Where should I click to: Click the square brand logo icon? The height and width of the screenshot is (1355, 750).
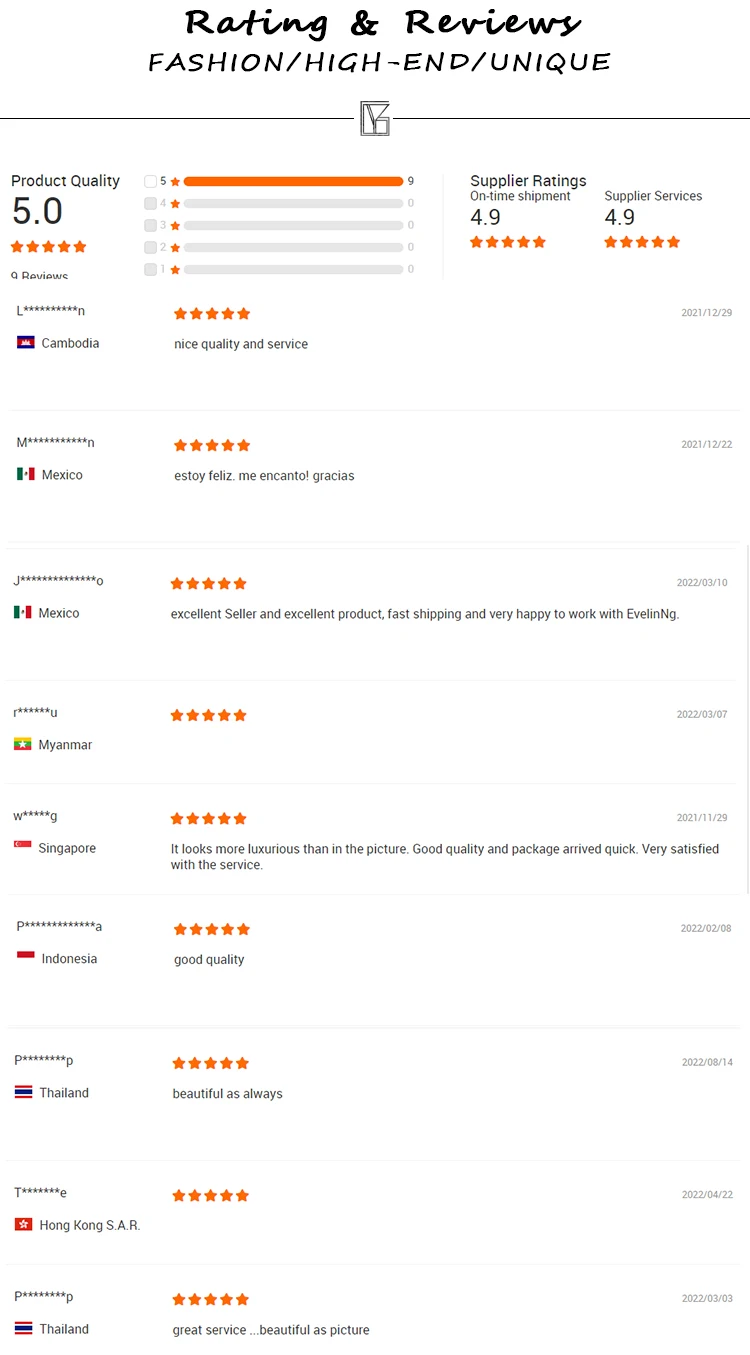point(375,118)
